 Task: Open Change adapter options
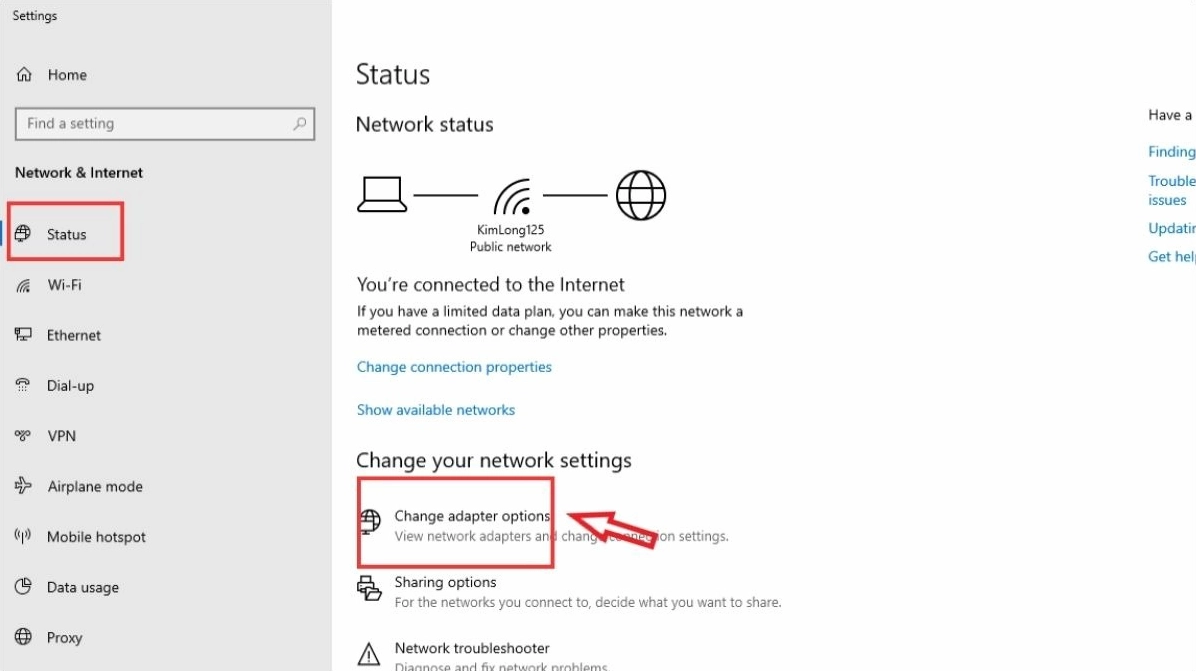pyautogui.click(x=472, y=515)
